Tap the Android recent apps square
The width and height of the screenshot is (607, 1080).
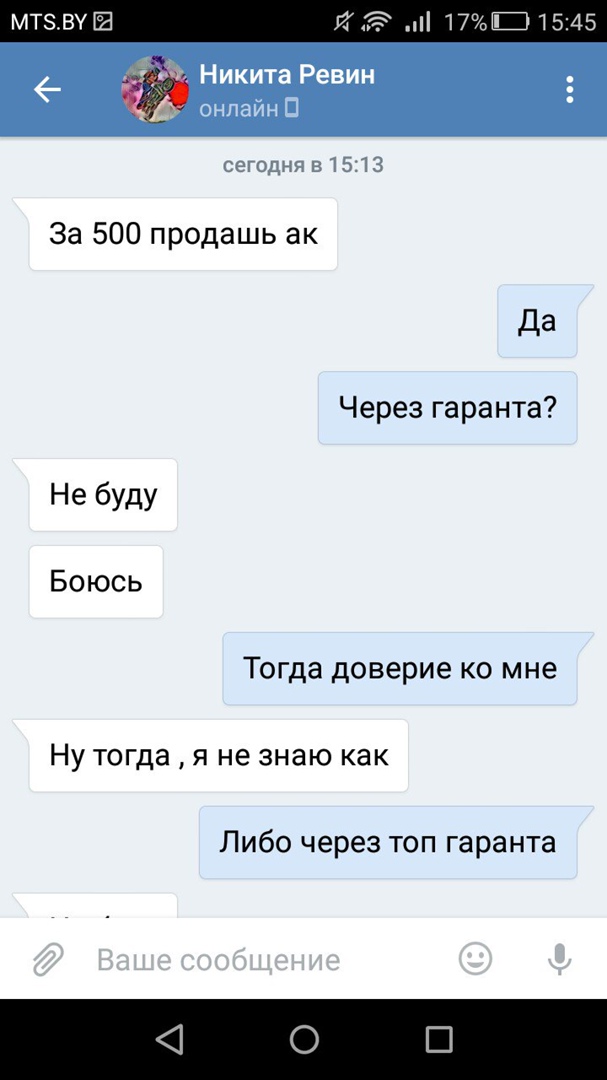(x=438, y=1039)
